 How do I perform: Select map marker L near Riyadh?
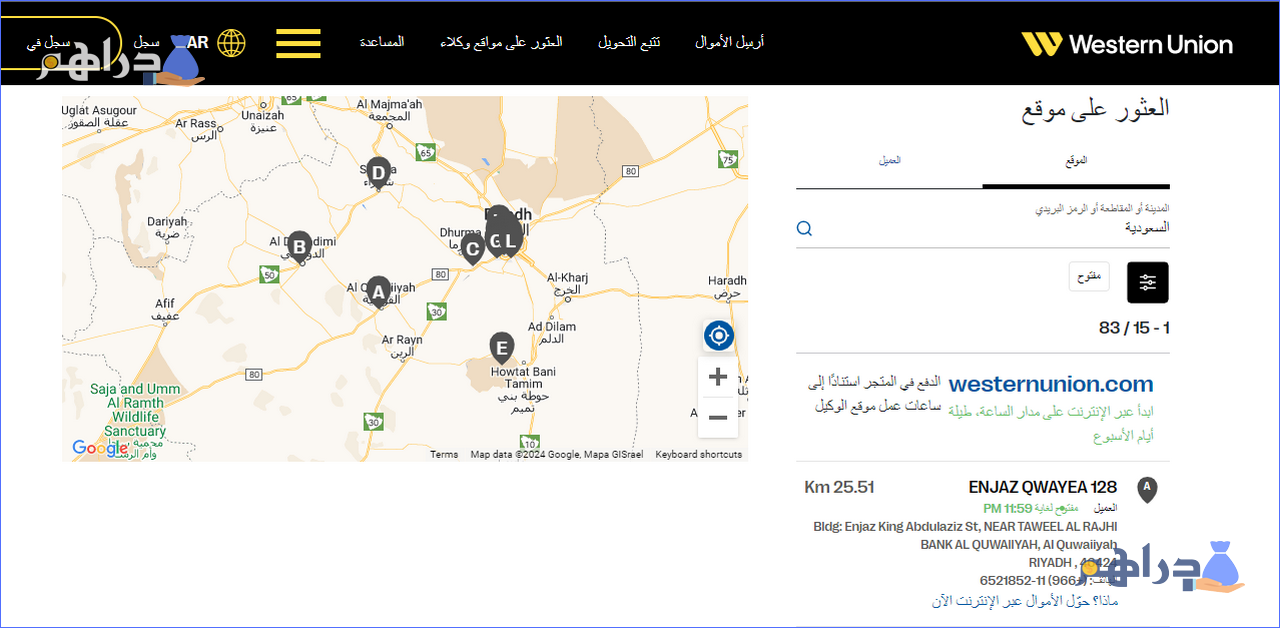coord(511,241)
